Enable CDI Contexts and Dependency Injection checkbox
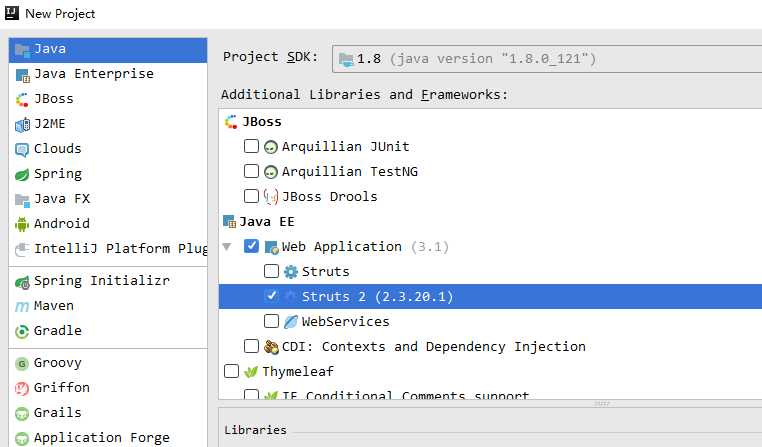762x447 pixels. 251,346
